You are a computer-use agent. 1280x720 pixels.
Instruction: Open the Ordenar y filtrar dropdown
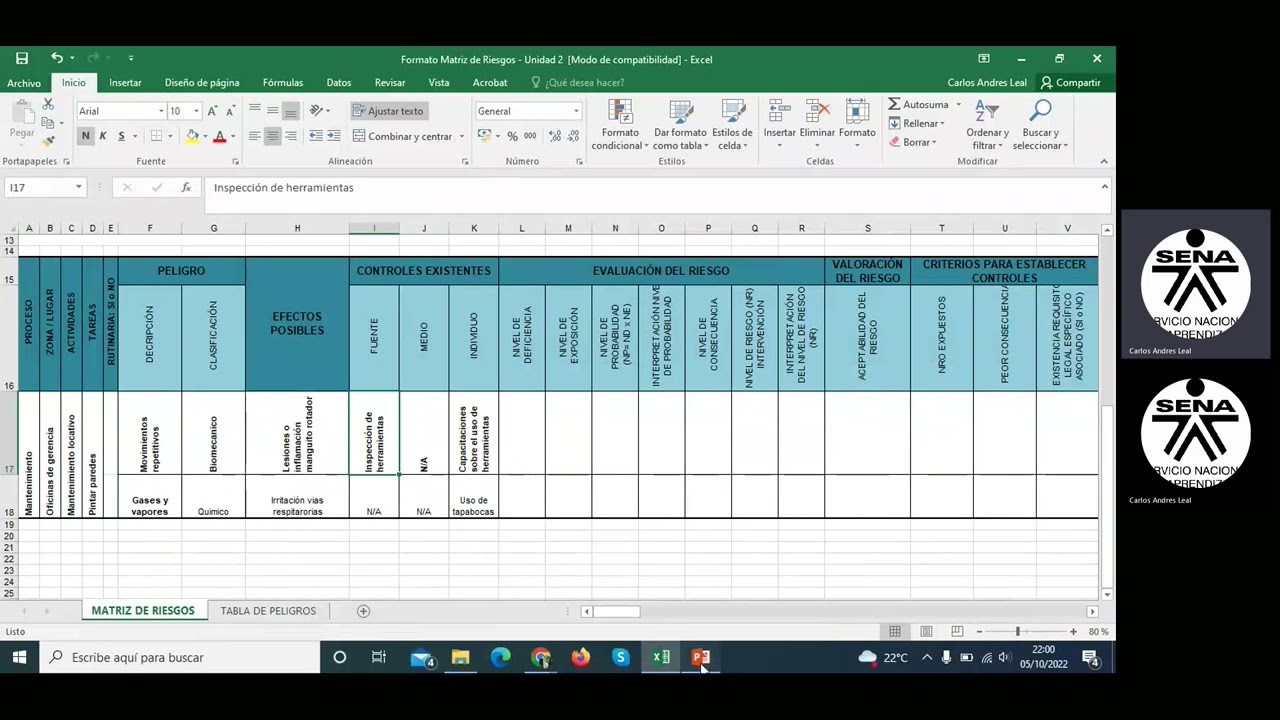pos(987,126)
